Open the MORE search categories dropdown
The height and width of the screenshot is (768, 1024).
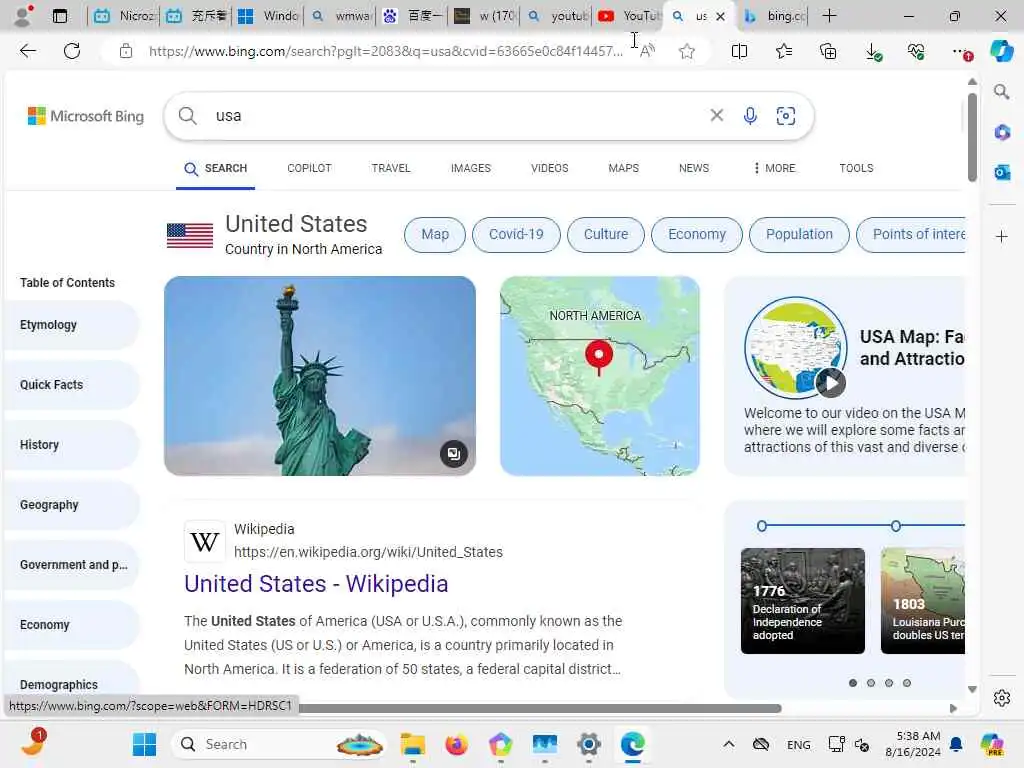(x=775, y=168)
